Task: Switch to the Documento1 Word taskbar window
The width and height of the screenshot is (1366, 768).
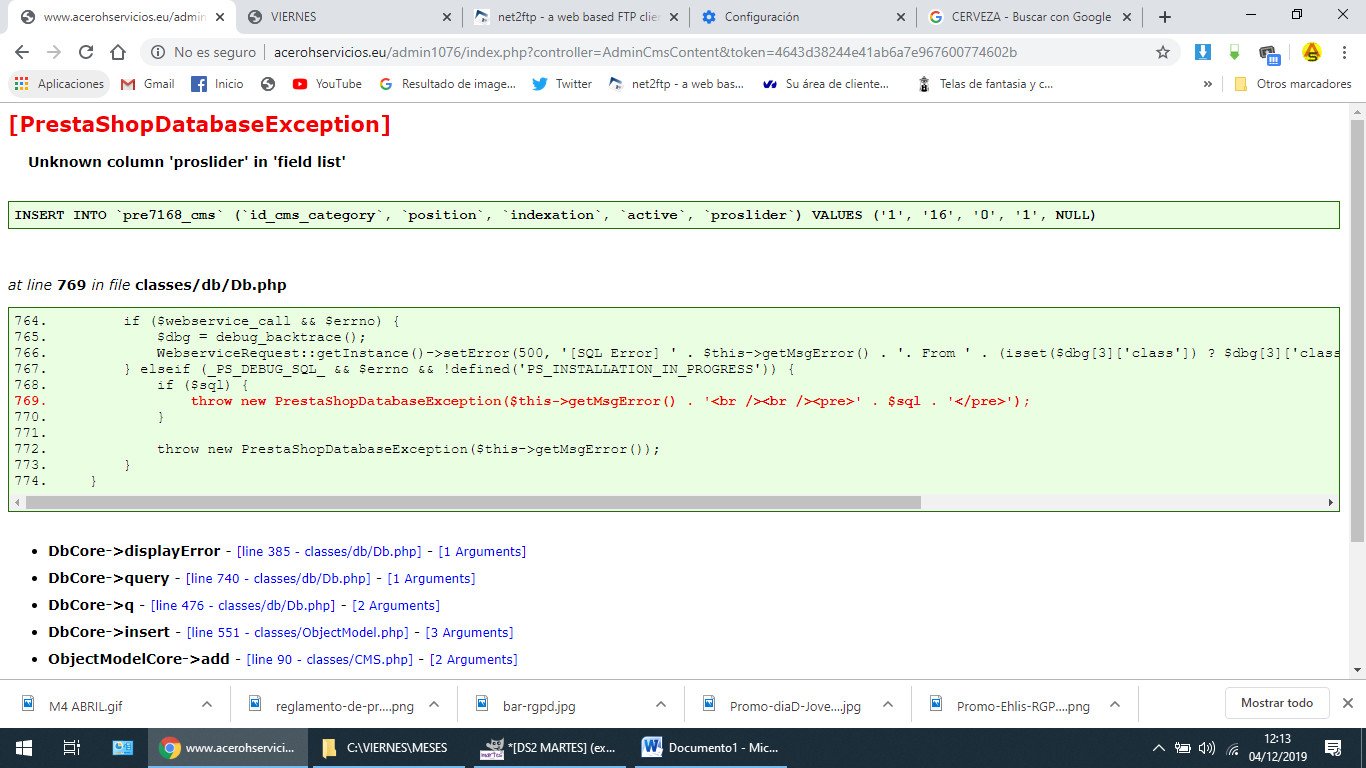Action: 712,747
